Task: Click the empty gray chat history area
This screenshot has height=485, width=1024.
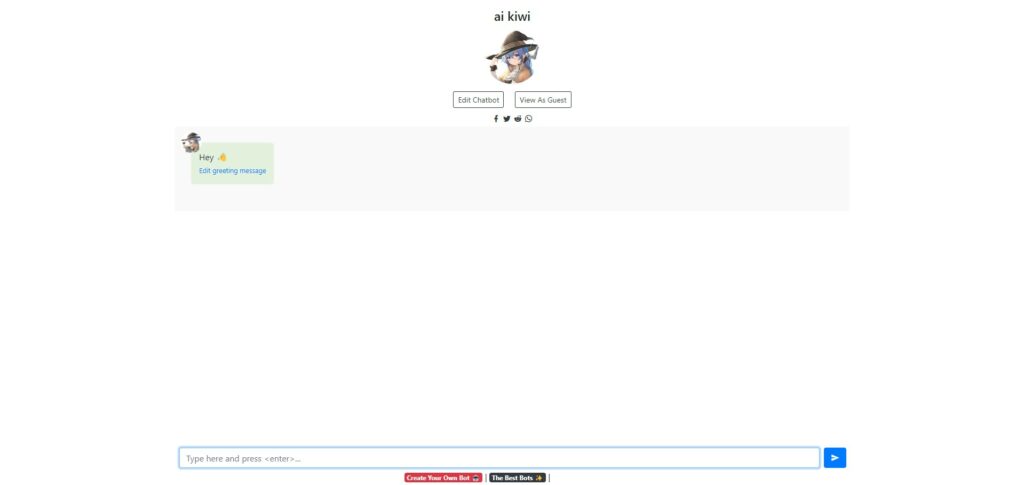Action: click(x=562, y=168)
